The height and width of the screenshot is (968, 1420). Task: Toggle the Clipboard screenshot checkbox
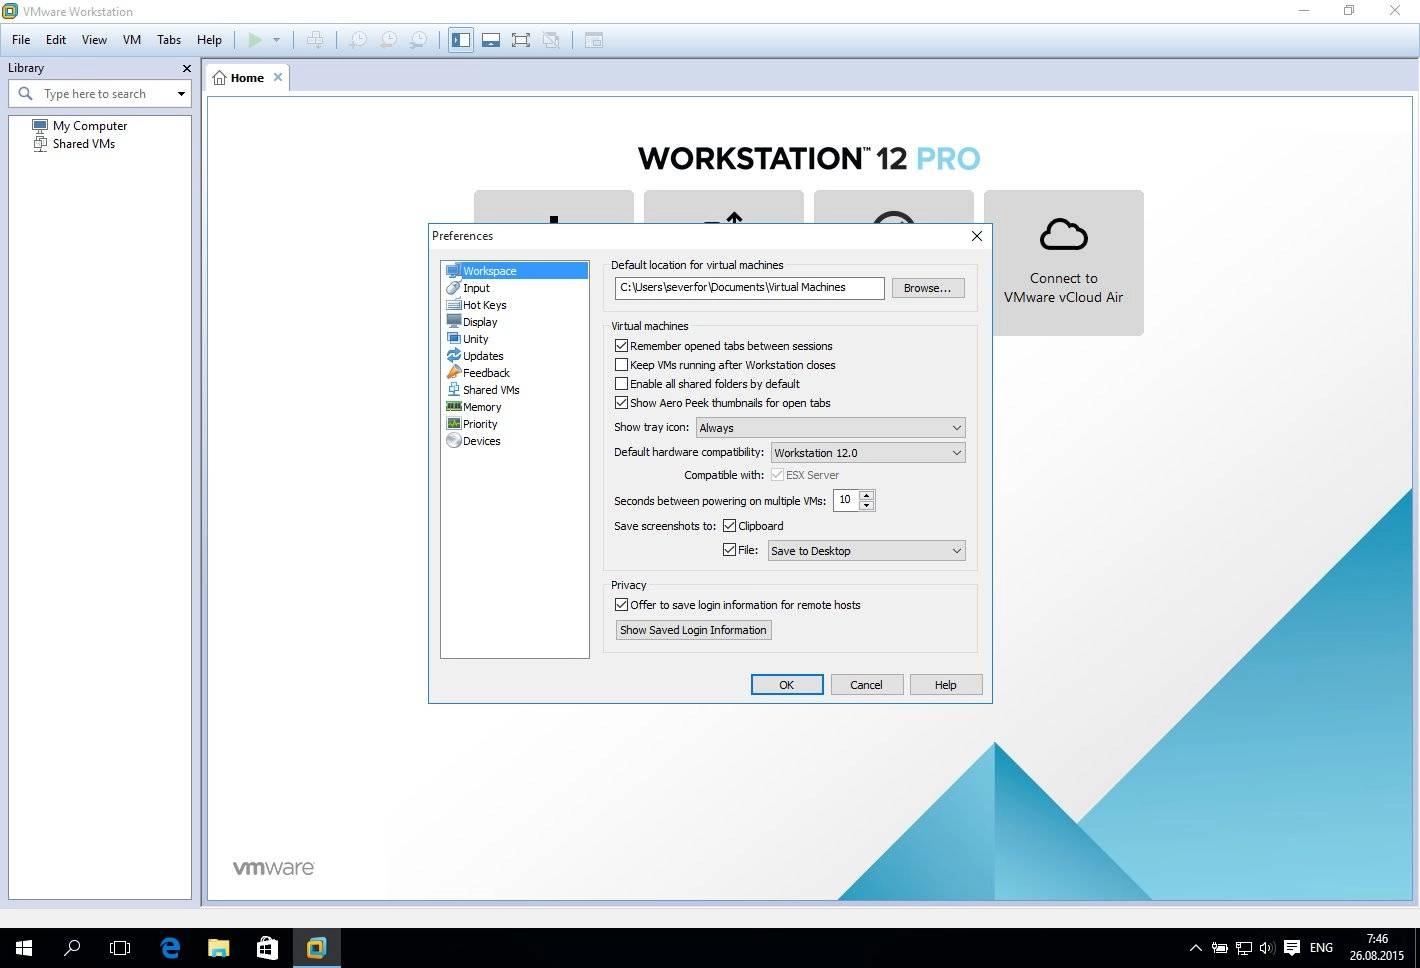pyautogui.click(x=729, y=526)
